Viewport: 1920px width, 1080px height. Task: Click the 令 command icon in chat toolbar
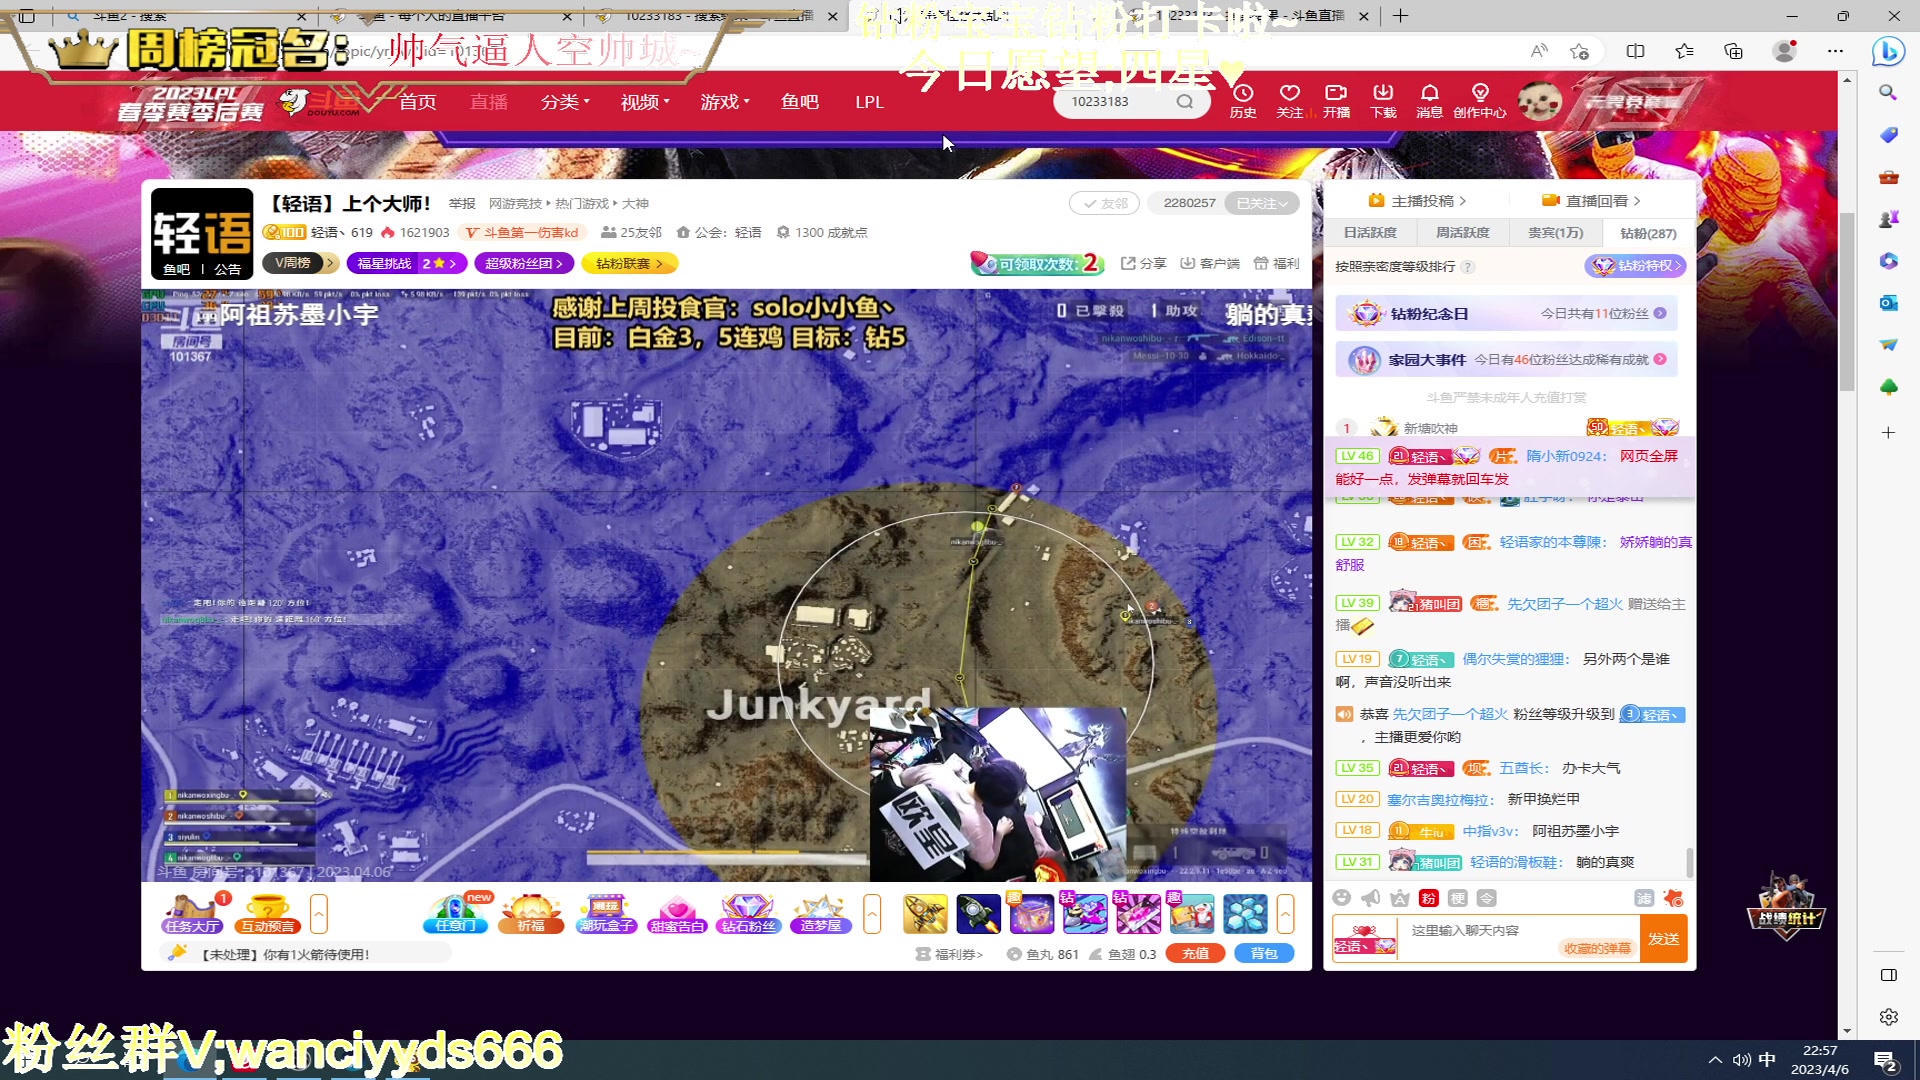pos(1487,898)
